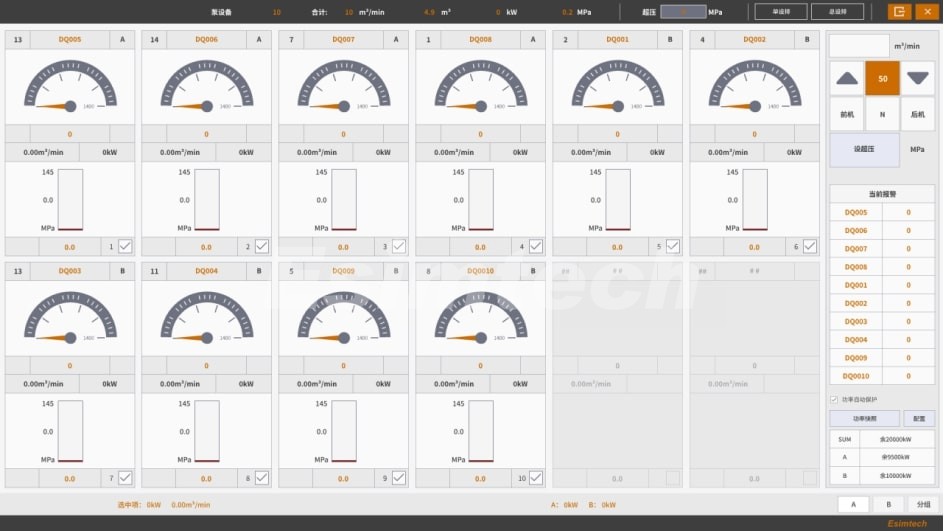
Task: Click the DQ0010 pump speed gauge
Action: click(x=480, y=319)
